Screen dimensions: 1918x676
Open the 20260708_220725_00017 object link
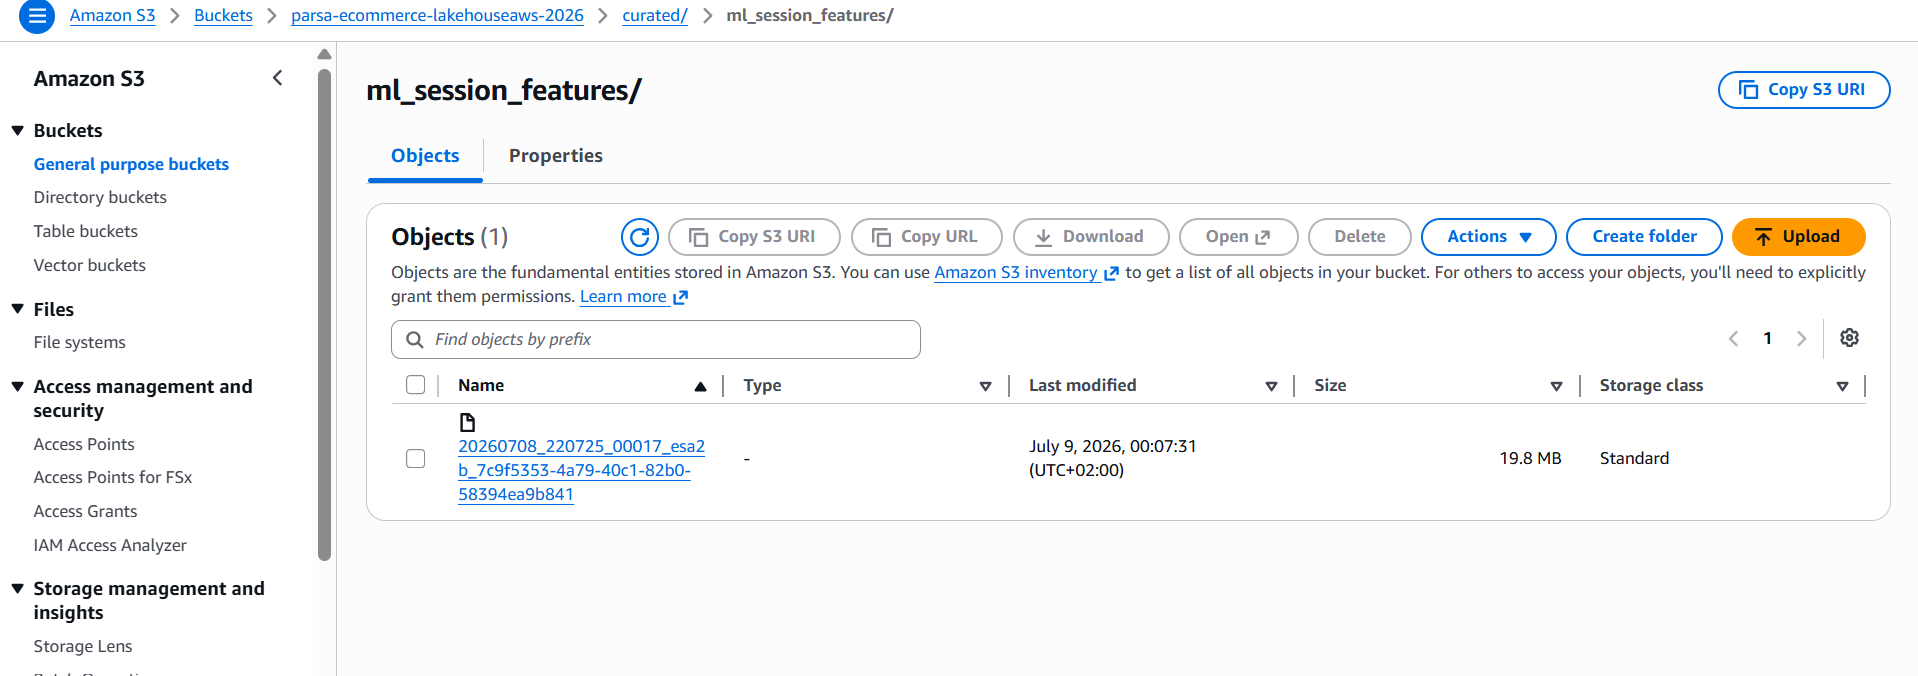(581, 470)
